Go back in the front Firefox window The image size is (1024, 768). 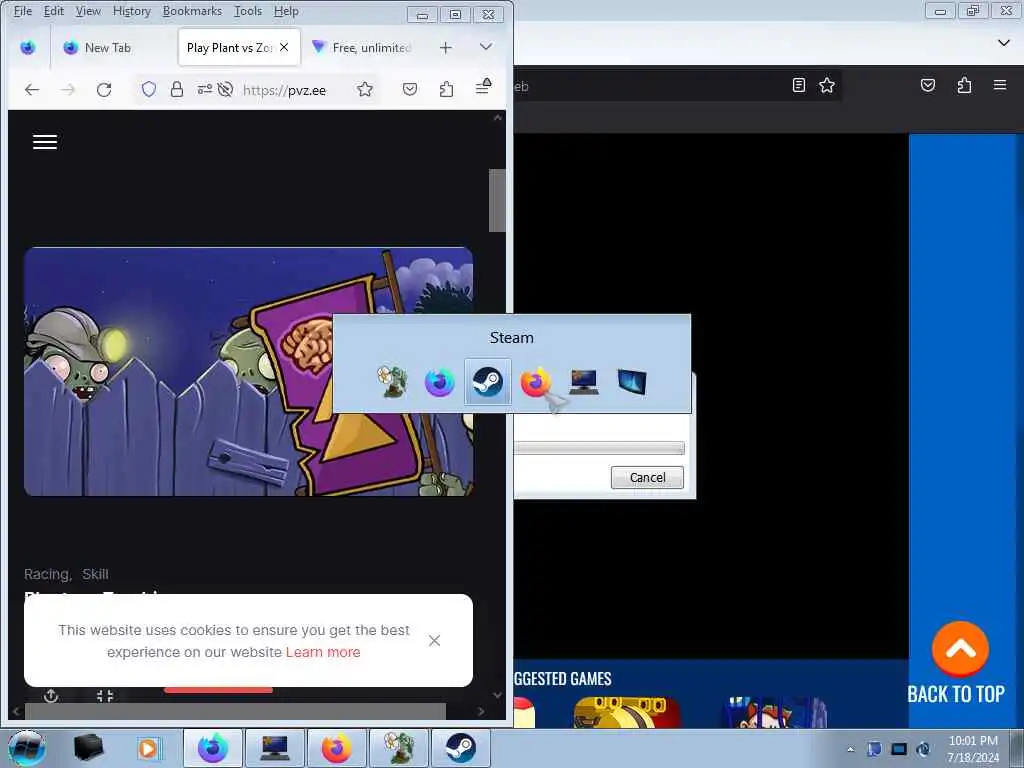tap(31, 89)
